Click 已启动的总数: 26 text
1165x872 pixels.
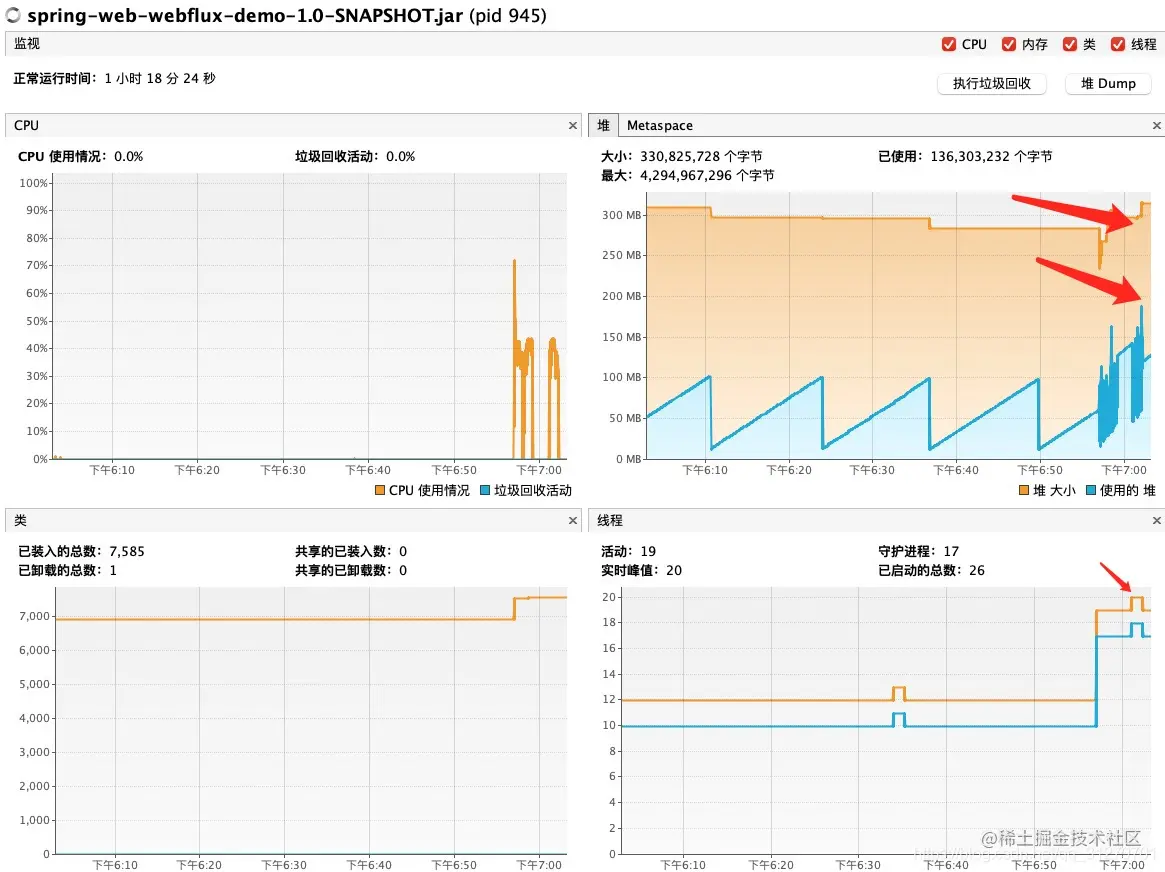click(x=931, y=570)
